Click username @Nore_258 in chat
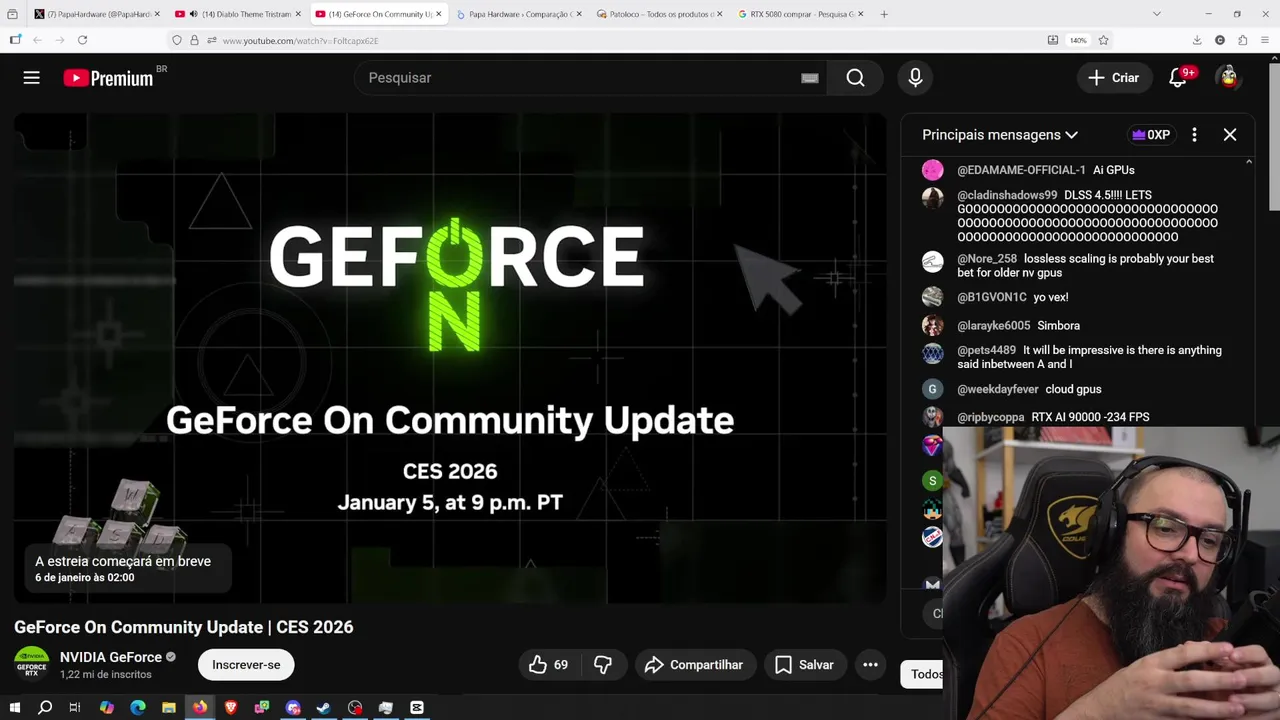Screen dimensions: 1280x720 point(987,259)
